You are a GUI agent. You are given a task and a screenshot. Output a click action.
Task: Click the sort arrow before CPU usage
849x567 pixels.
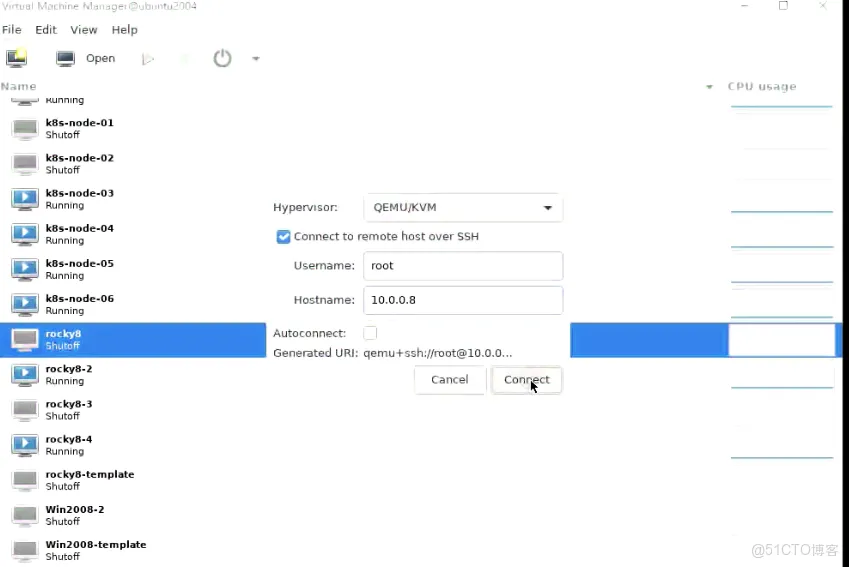pos(709,87)
